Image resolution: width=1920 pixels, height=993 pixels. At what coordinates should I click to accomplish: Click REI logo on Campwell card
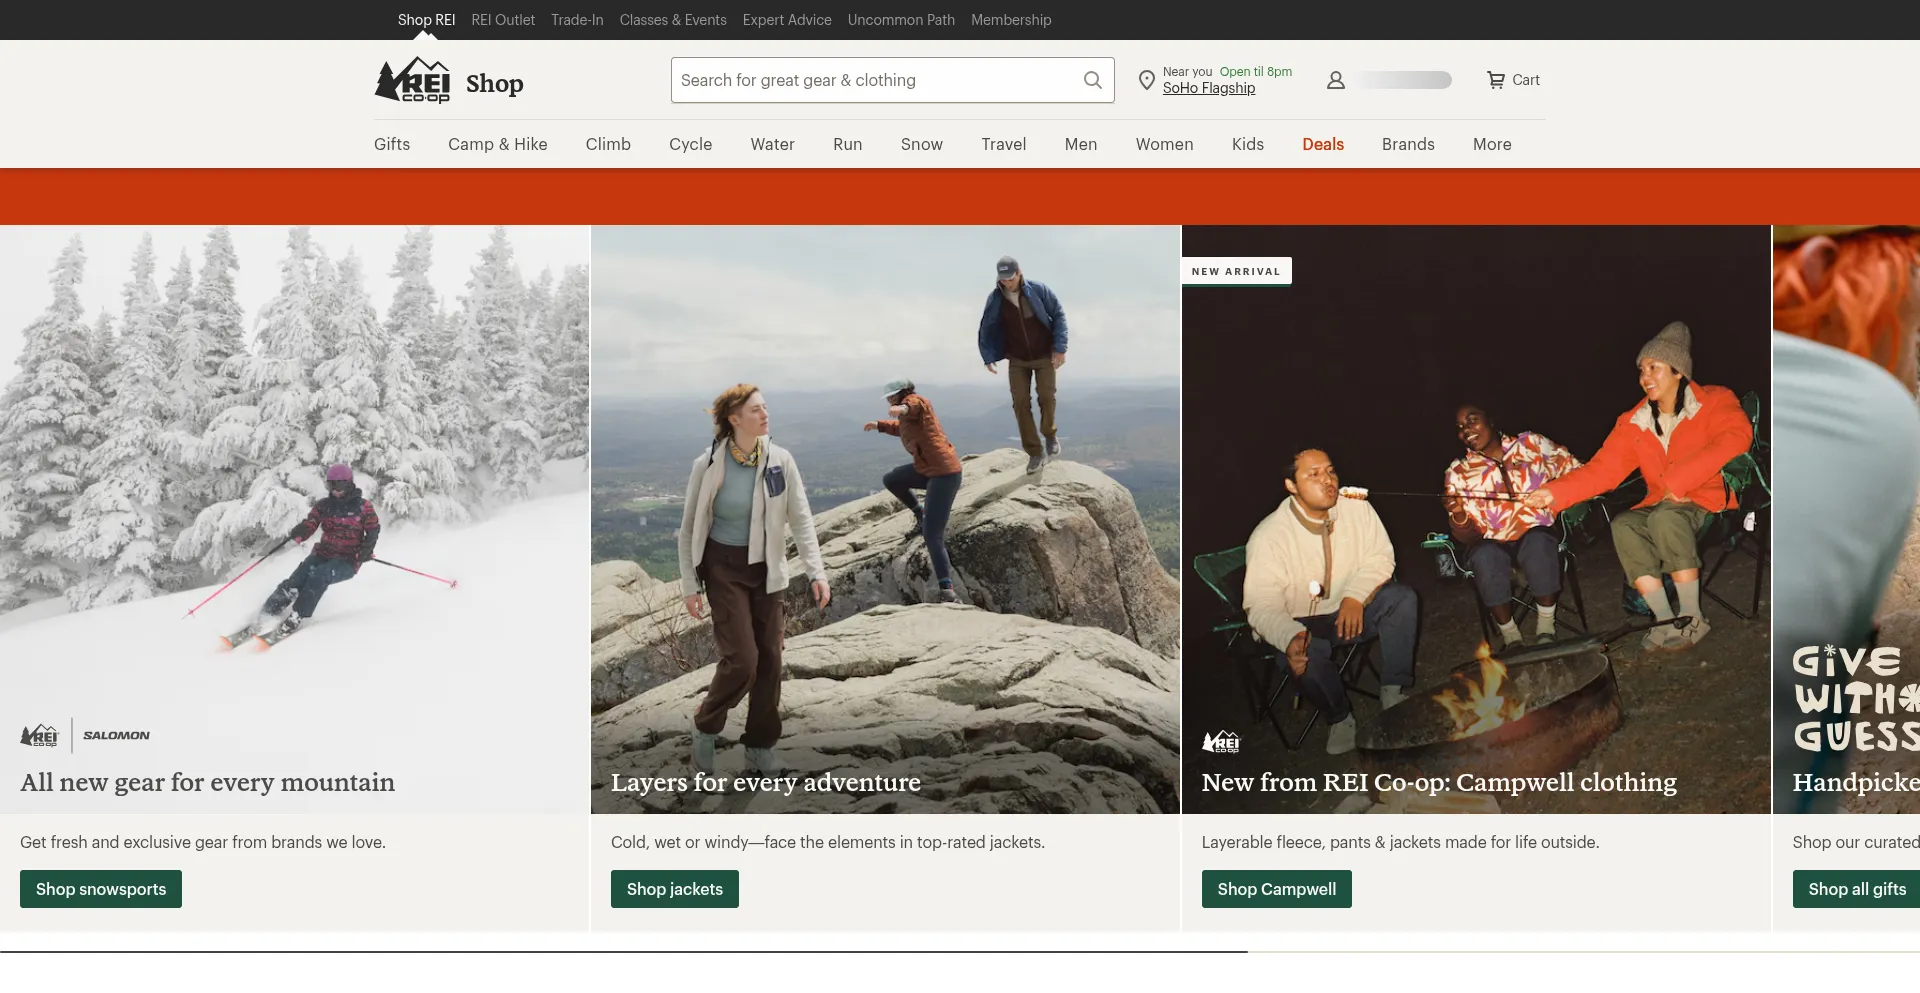1221,742
